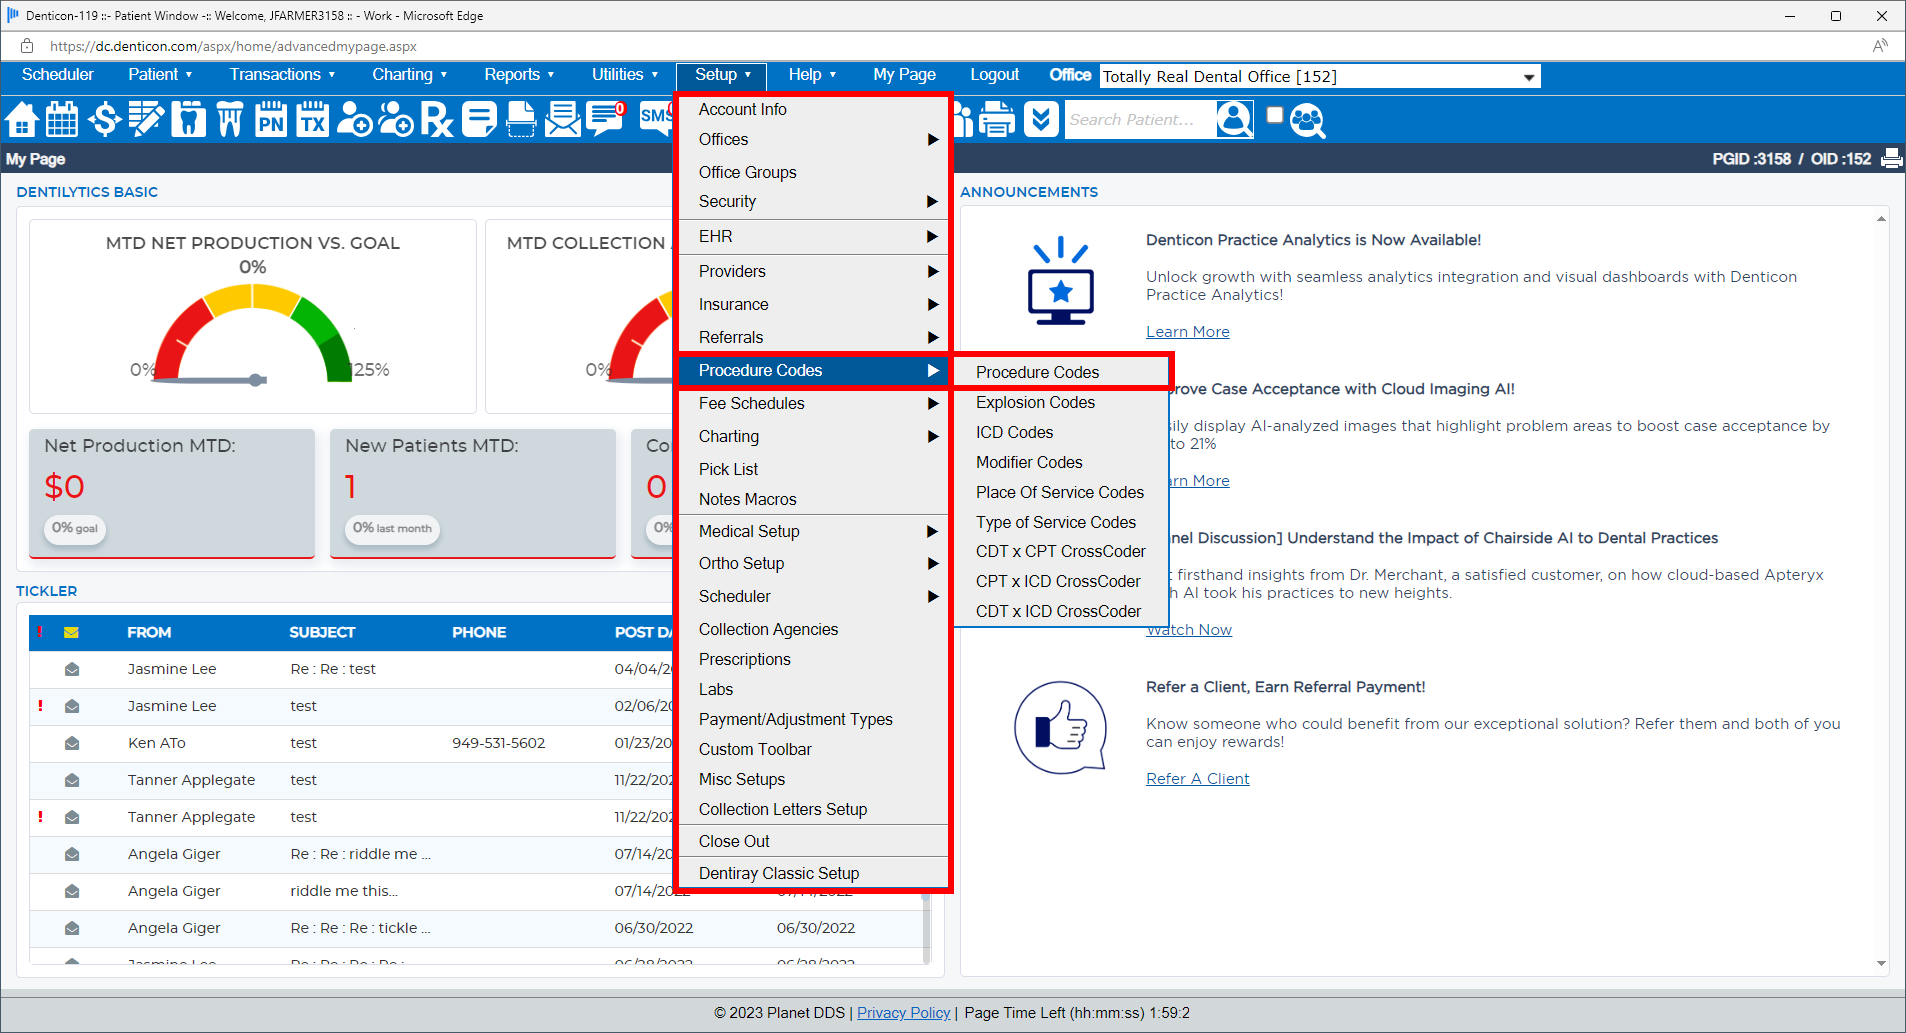Expand the Fee Schedules submenu
Screen dimensions: 1906x1033
click(813, 404)
